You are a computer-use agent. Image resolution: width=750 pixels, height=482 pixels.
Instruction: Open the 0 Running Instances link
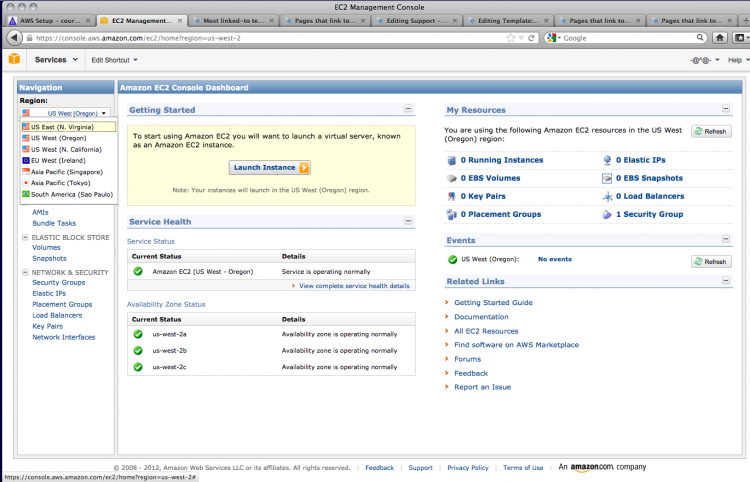(502, 160)
